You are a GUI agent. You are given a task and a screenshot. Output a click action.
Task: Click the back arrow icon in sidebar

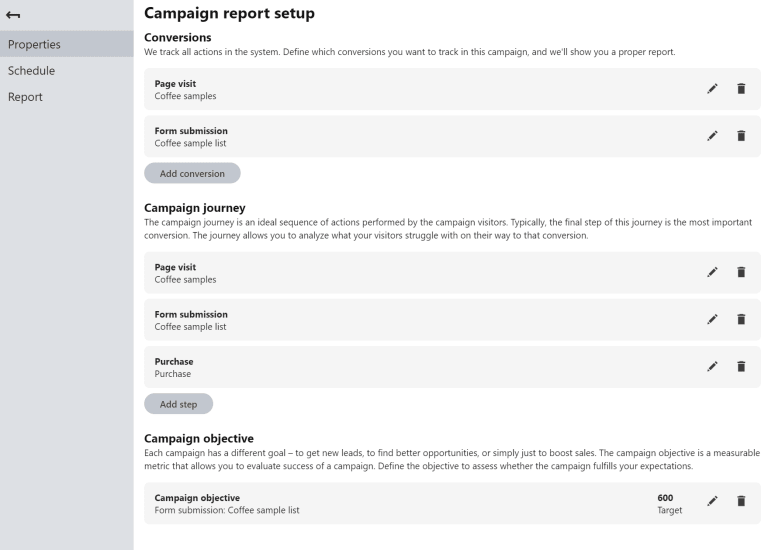pos(14,14)
